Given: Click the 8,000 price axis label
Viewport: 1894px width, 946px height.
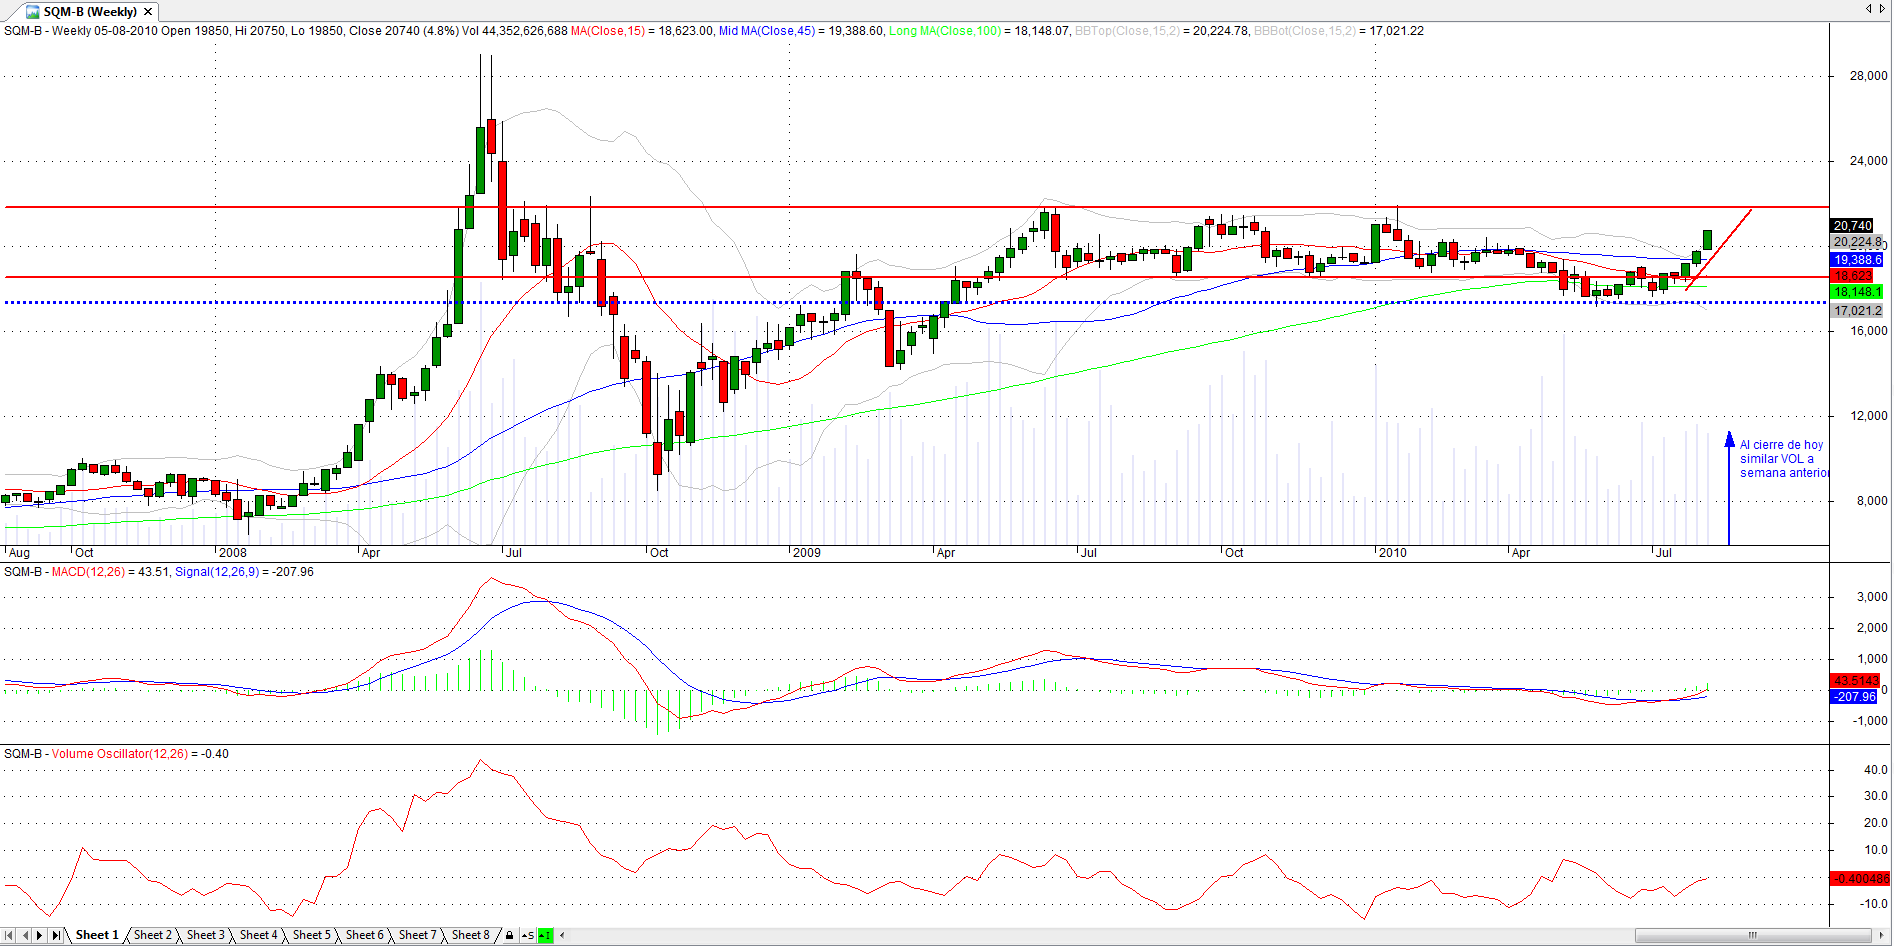Looking at the screenshot, I should click(x=1872, y=501).
